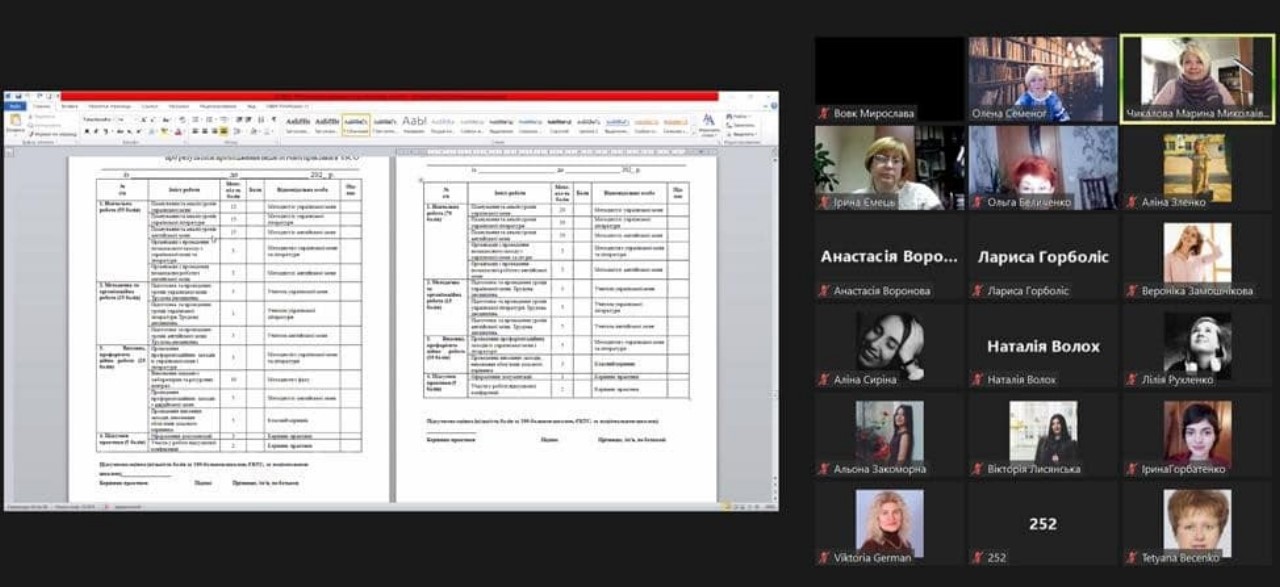The width and height of the screenshot is (1280, 587).
Task: Select the highlighted Normal style in gallery
Action: [x=355, y=124]
